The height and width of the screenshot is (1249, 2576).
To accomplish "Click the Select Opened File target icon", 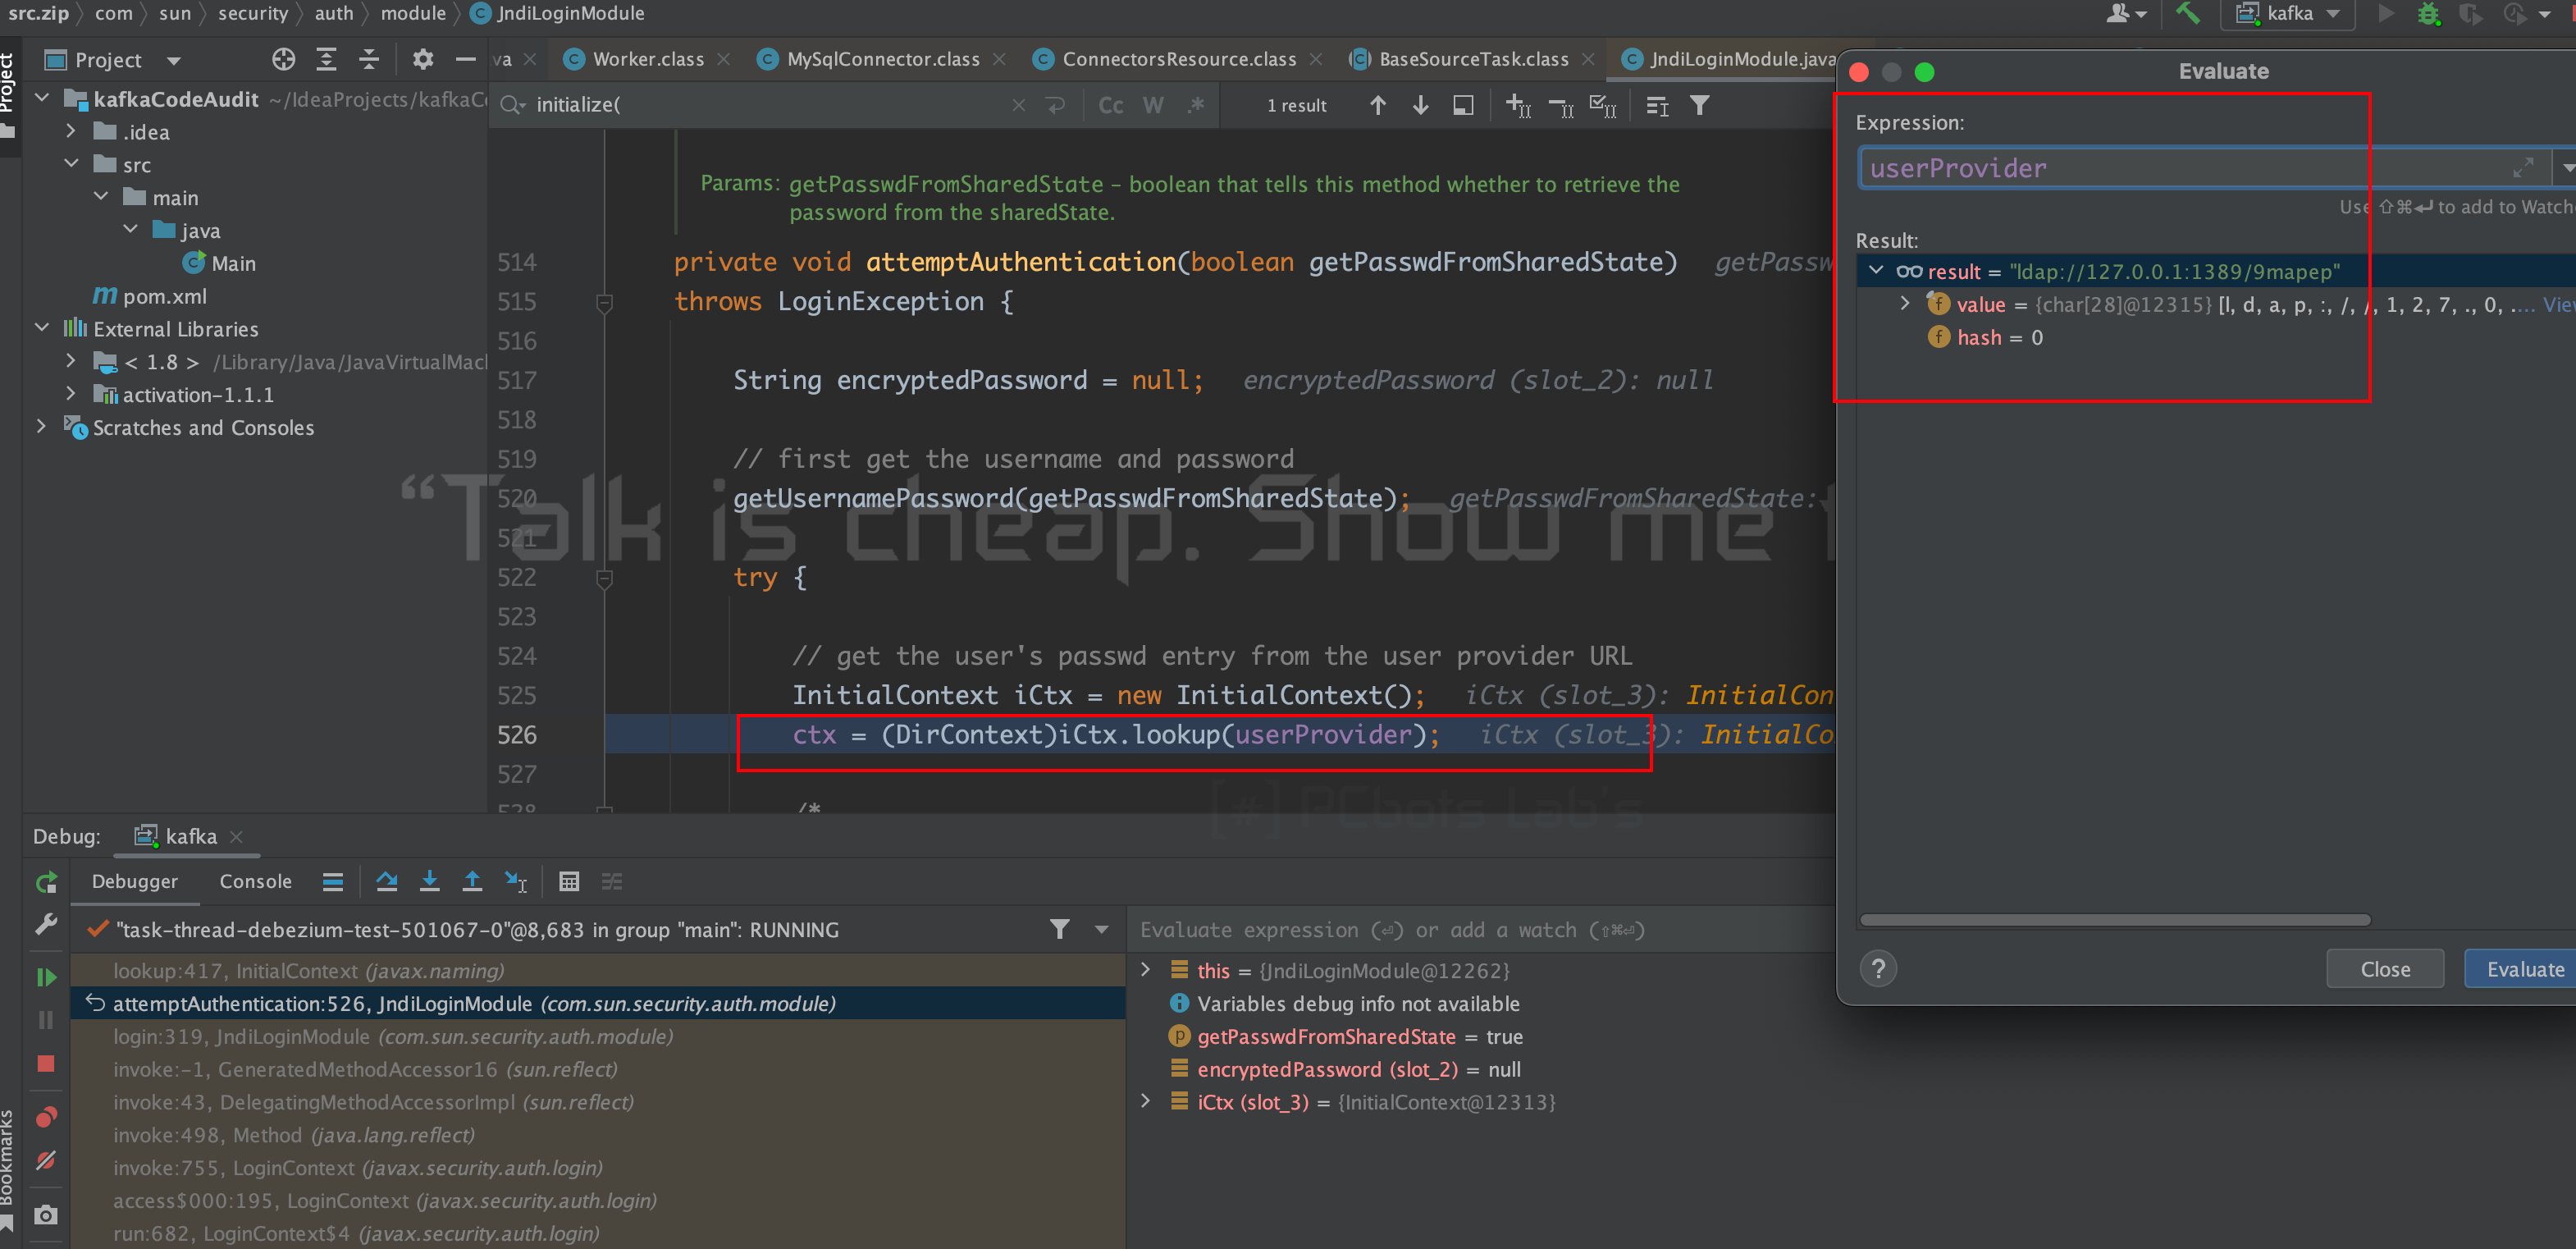I will pyautogui.click(x=284, y=60).
